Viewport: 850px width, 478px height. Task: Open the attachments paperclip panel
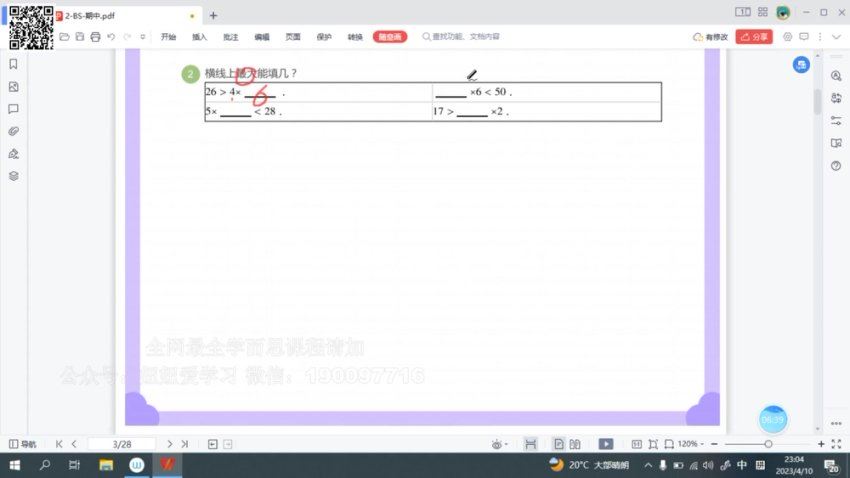14,131
